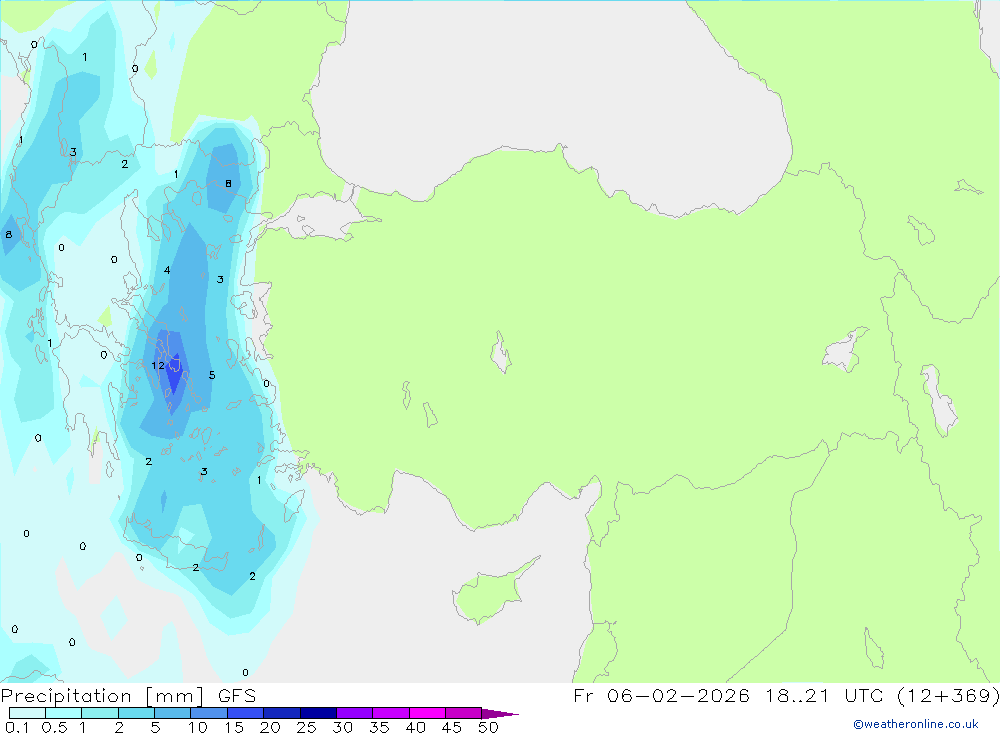Click the "UTC" label
This screenshot has width=1000, height=733.
click(864, 696)
